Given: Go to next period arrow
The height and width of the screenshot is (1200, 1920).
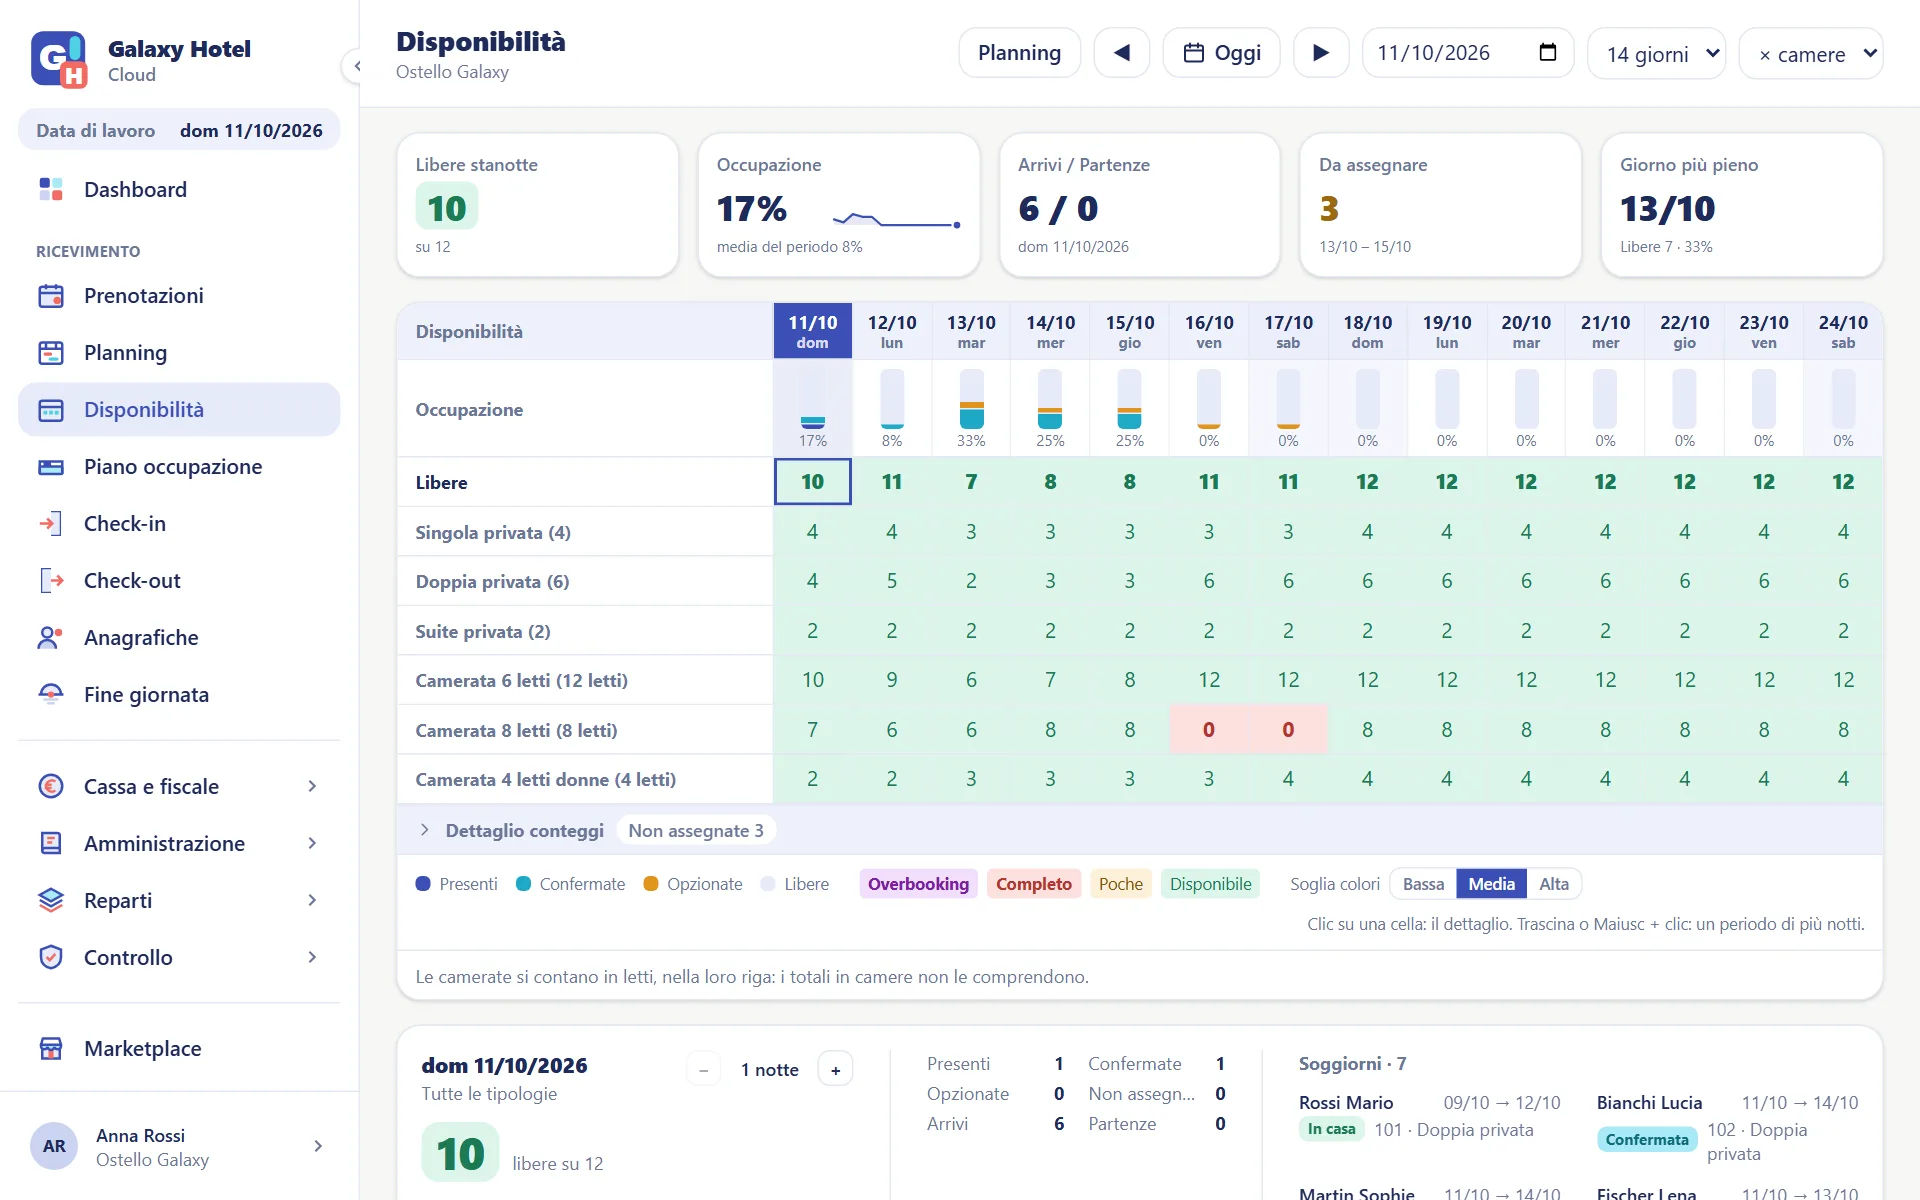Looking at the screenshot, I should (x=1321, y=53).
